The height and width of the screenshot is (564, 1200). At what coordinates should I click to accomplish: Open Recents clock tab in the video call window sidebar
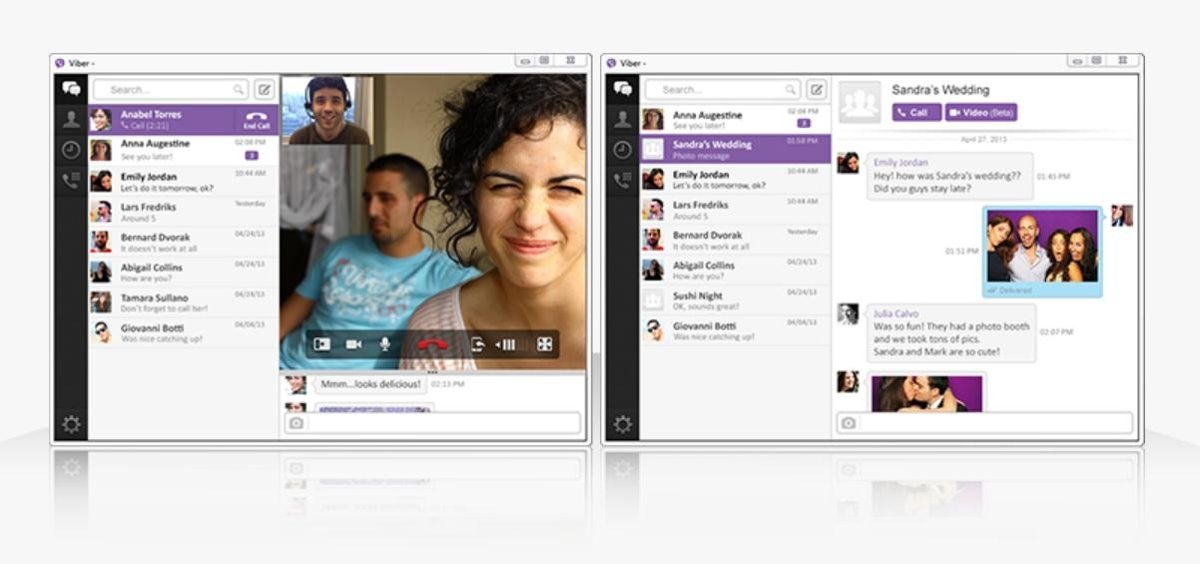(x=71, y=150)
